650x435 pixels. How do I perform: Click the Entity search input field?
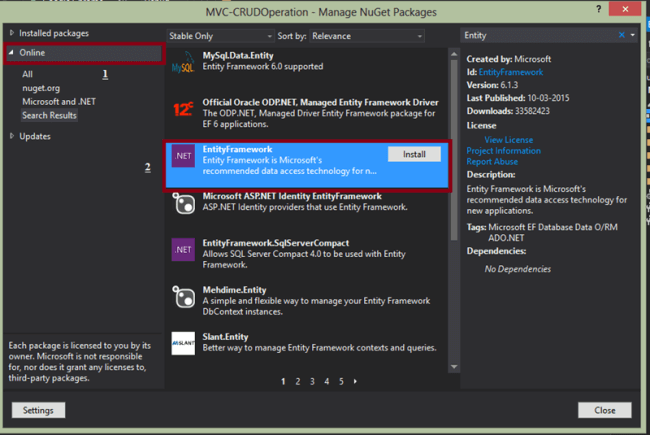pos(539,35)
